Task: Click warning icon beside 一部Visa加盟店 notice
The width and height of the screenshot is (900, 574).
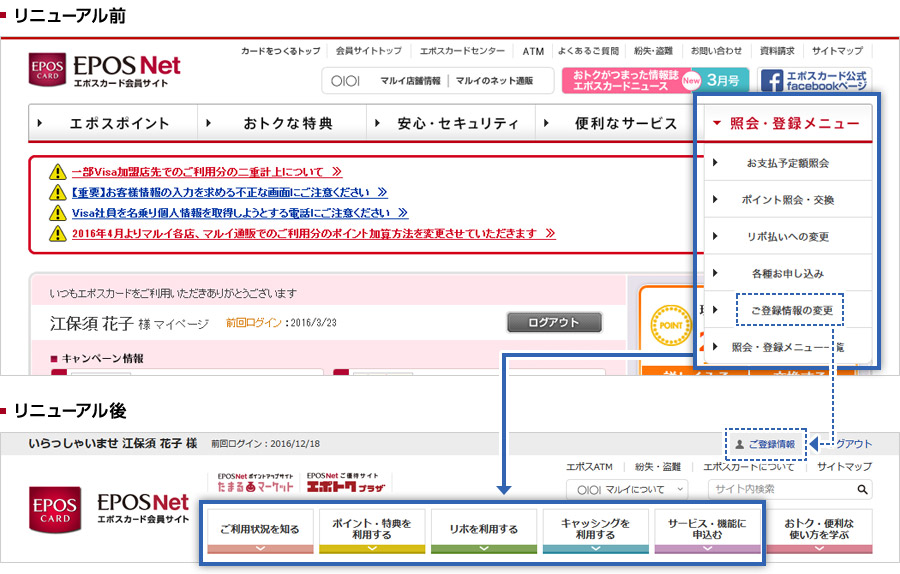Action: (x=57, y=172)
